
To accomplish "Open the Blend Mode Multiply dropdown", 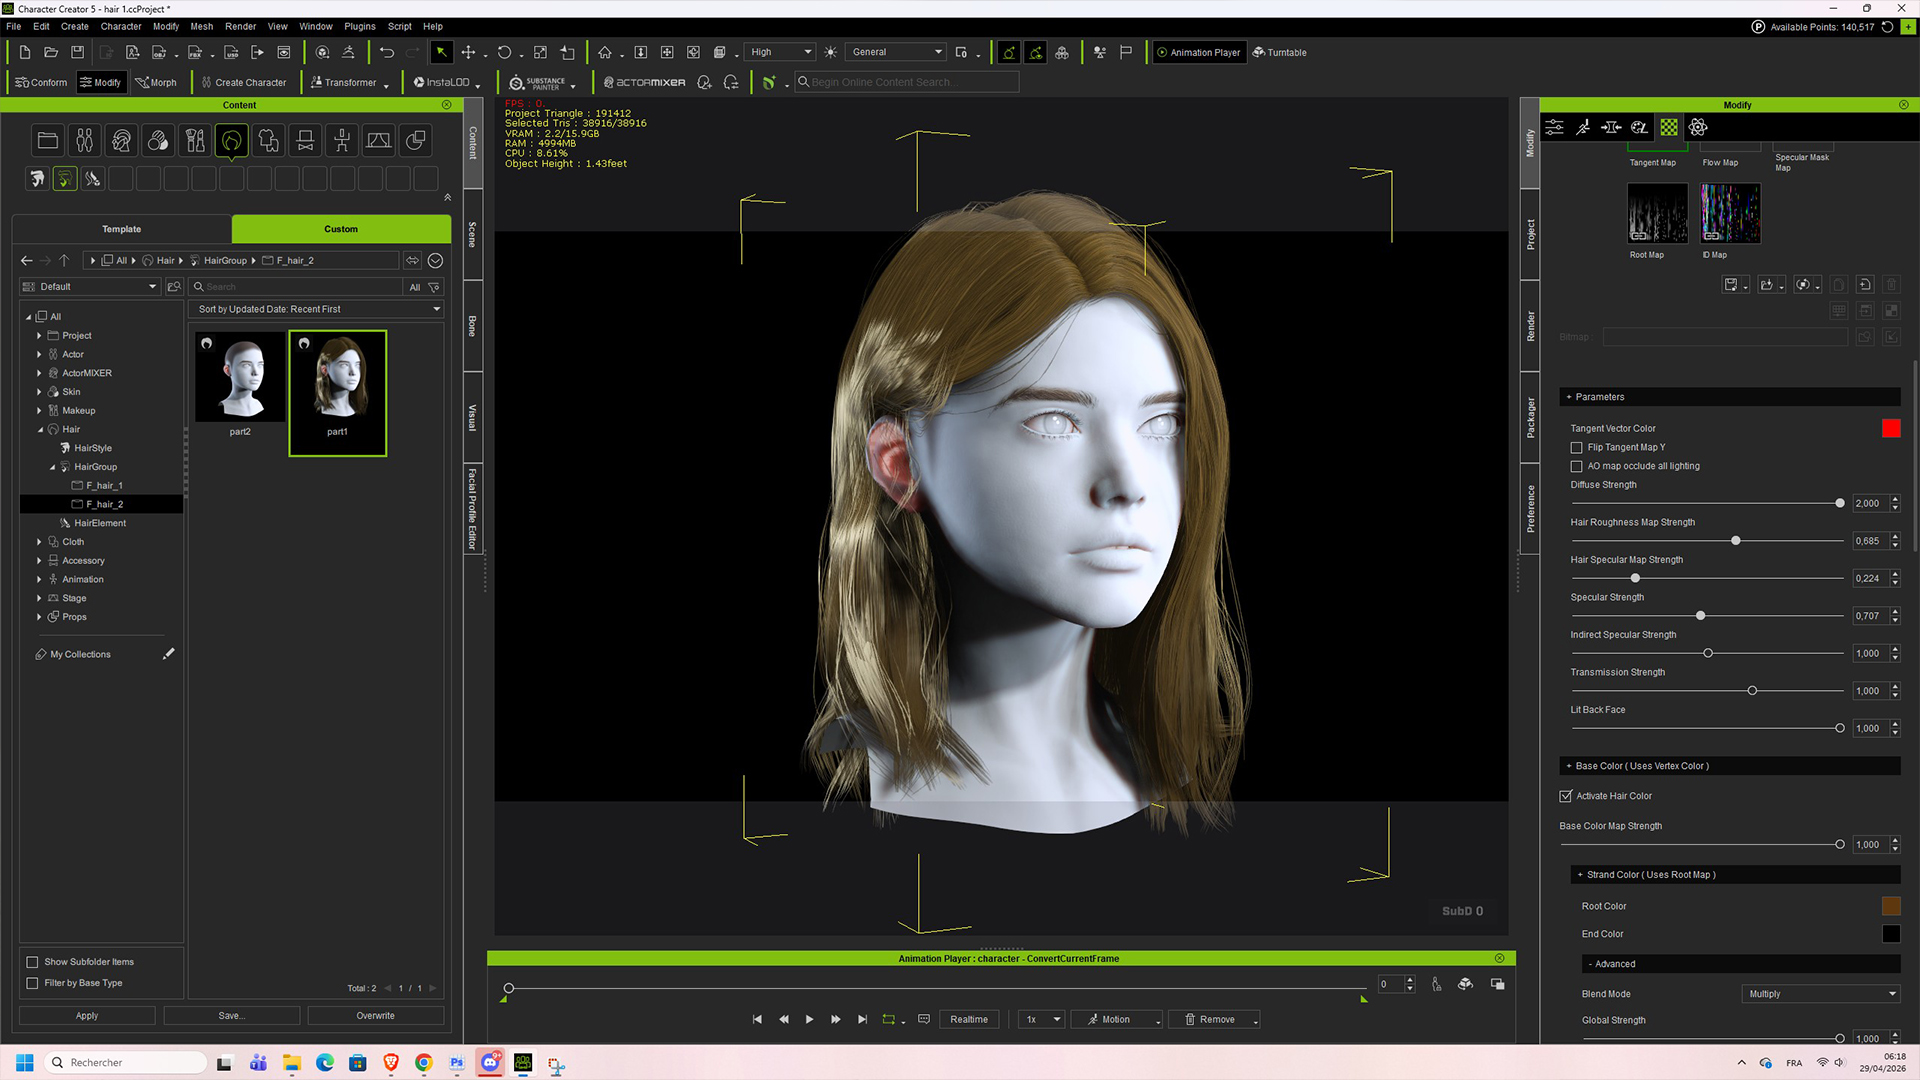I will (1820, 994).
